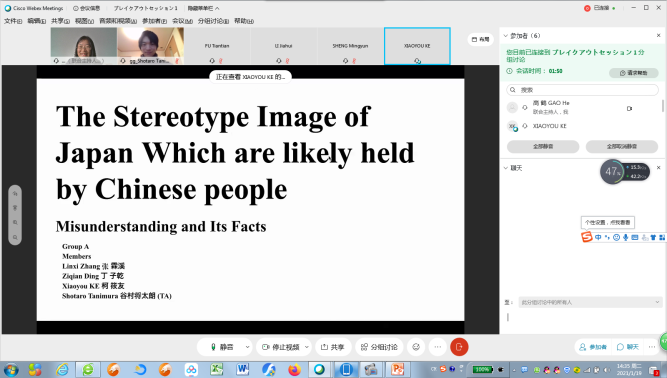Click the 请求帮助 ask for help button
This screenshot has width=667, height=378.
click(x=633, y=73)
